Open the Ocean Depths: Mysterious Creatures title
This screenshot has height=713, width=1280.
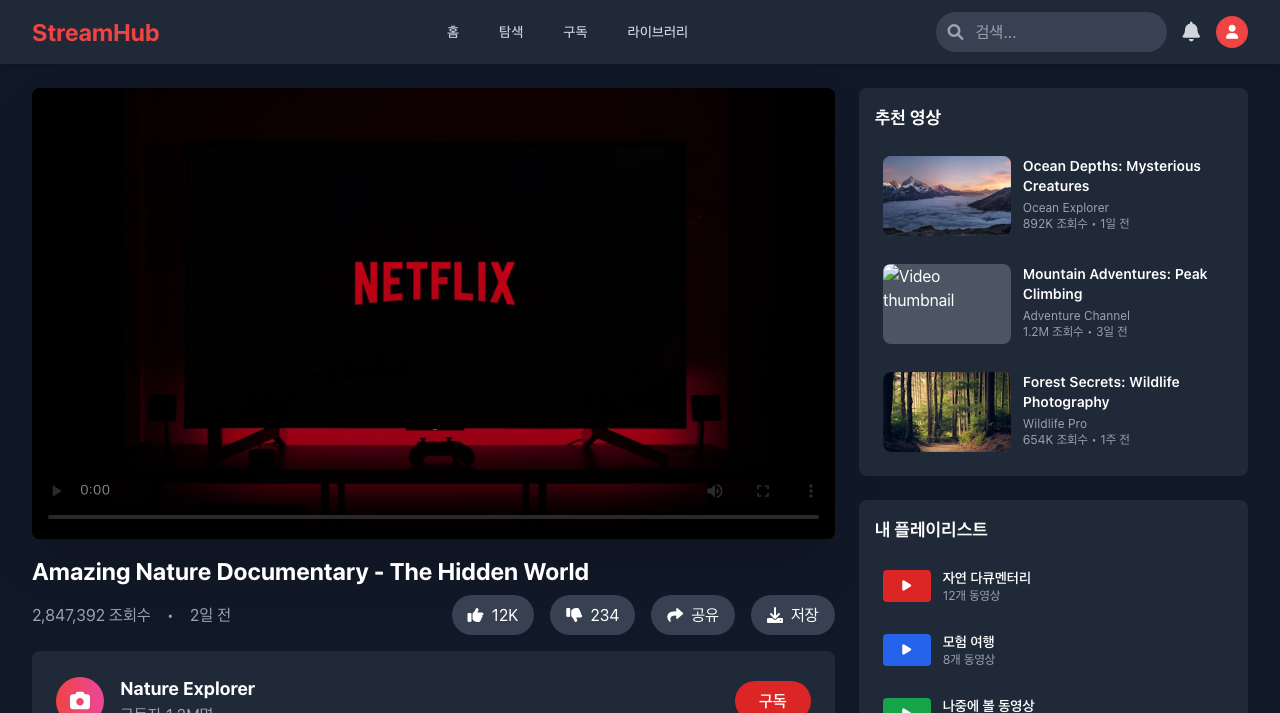(1112, 176)
